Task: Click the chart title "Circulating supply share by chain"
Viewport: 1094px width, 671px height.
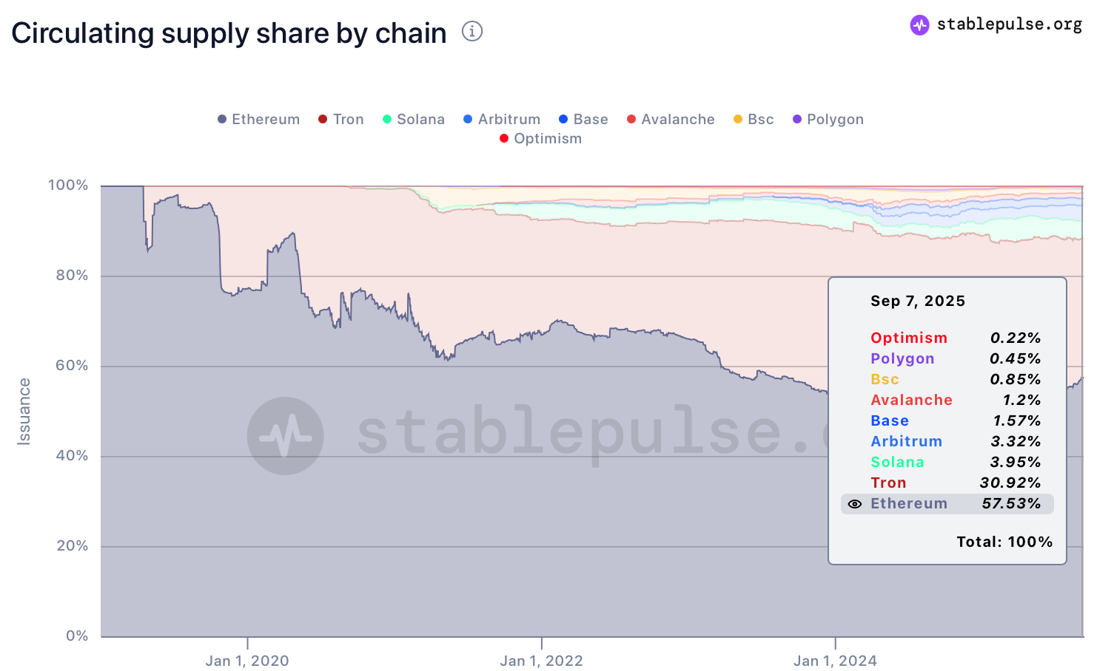Action: (229, 33)
